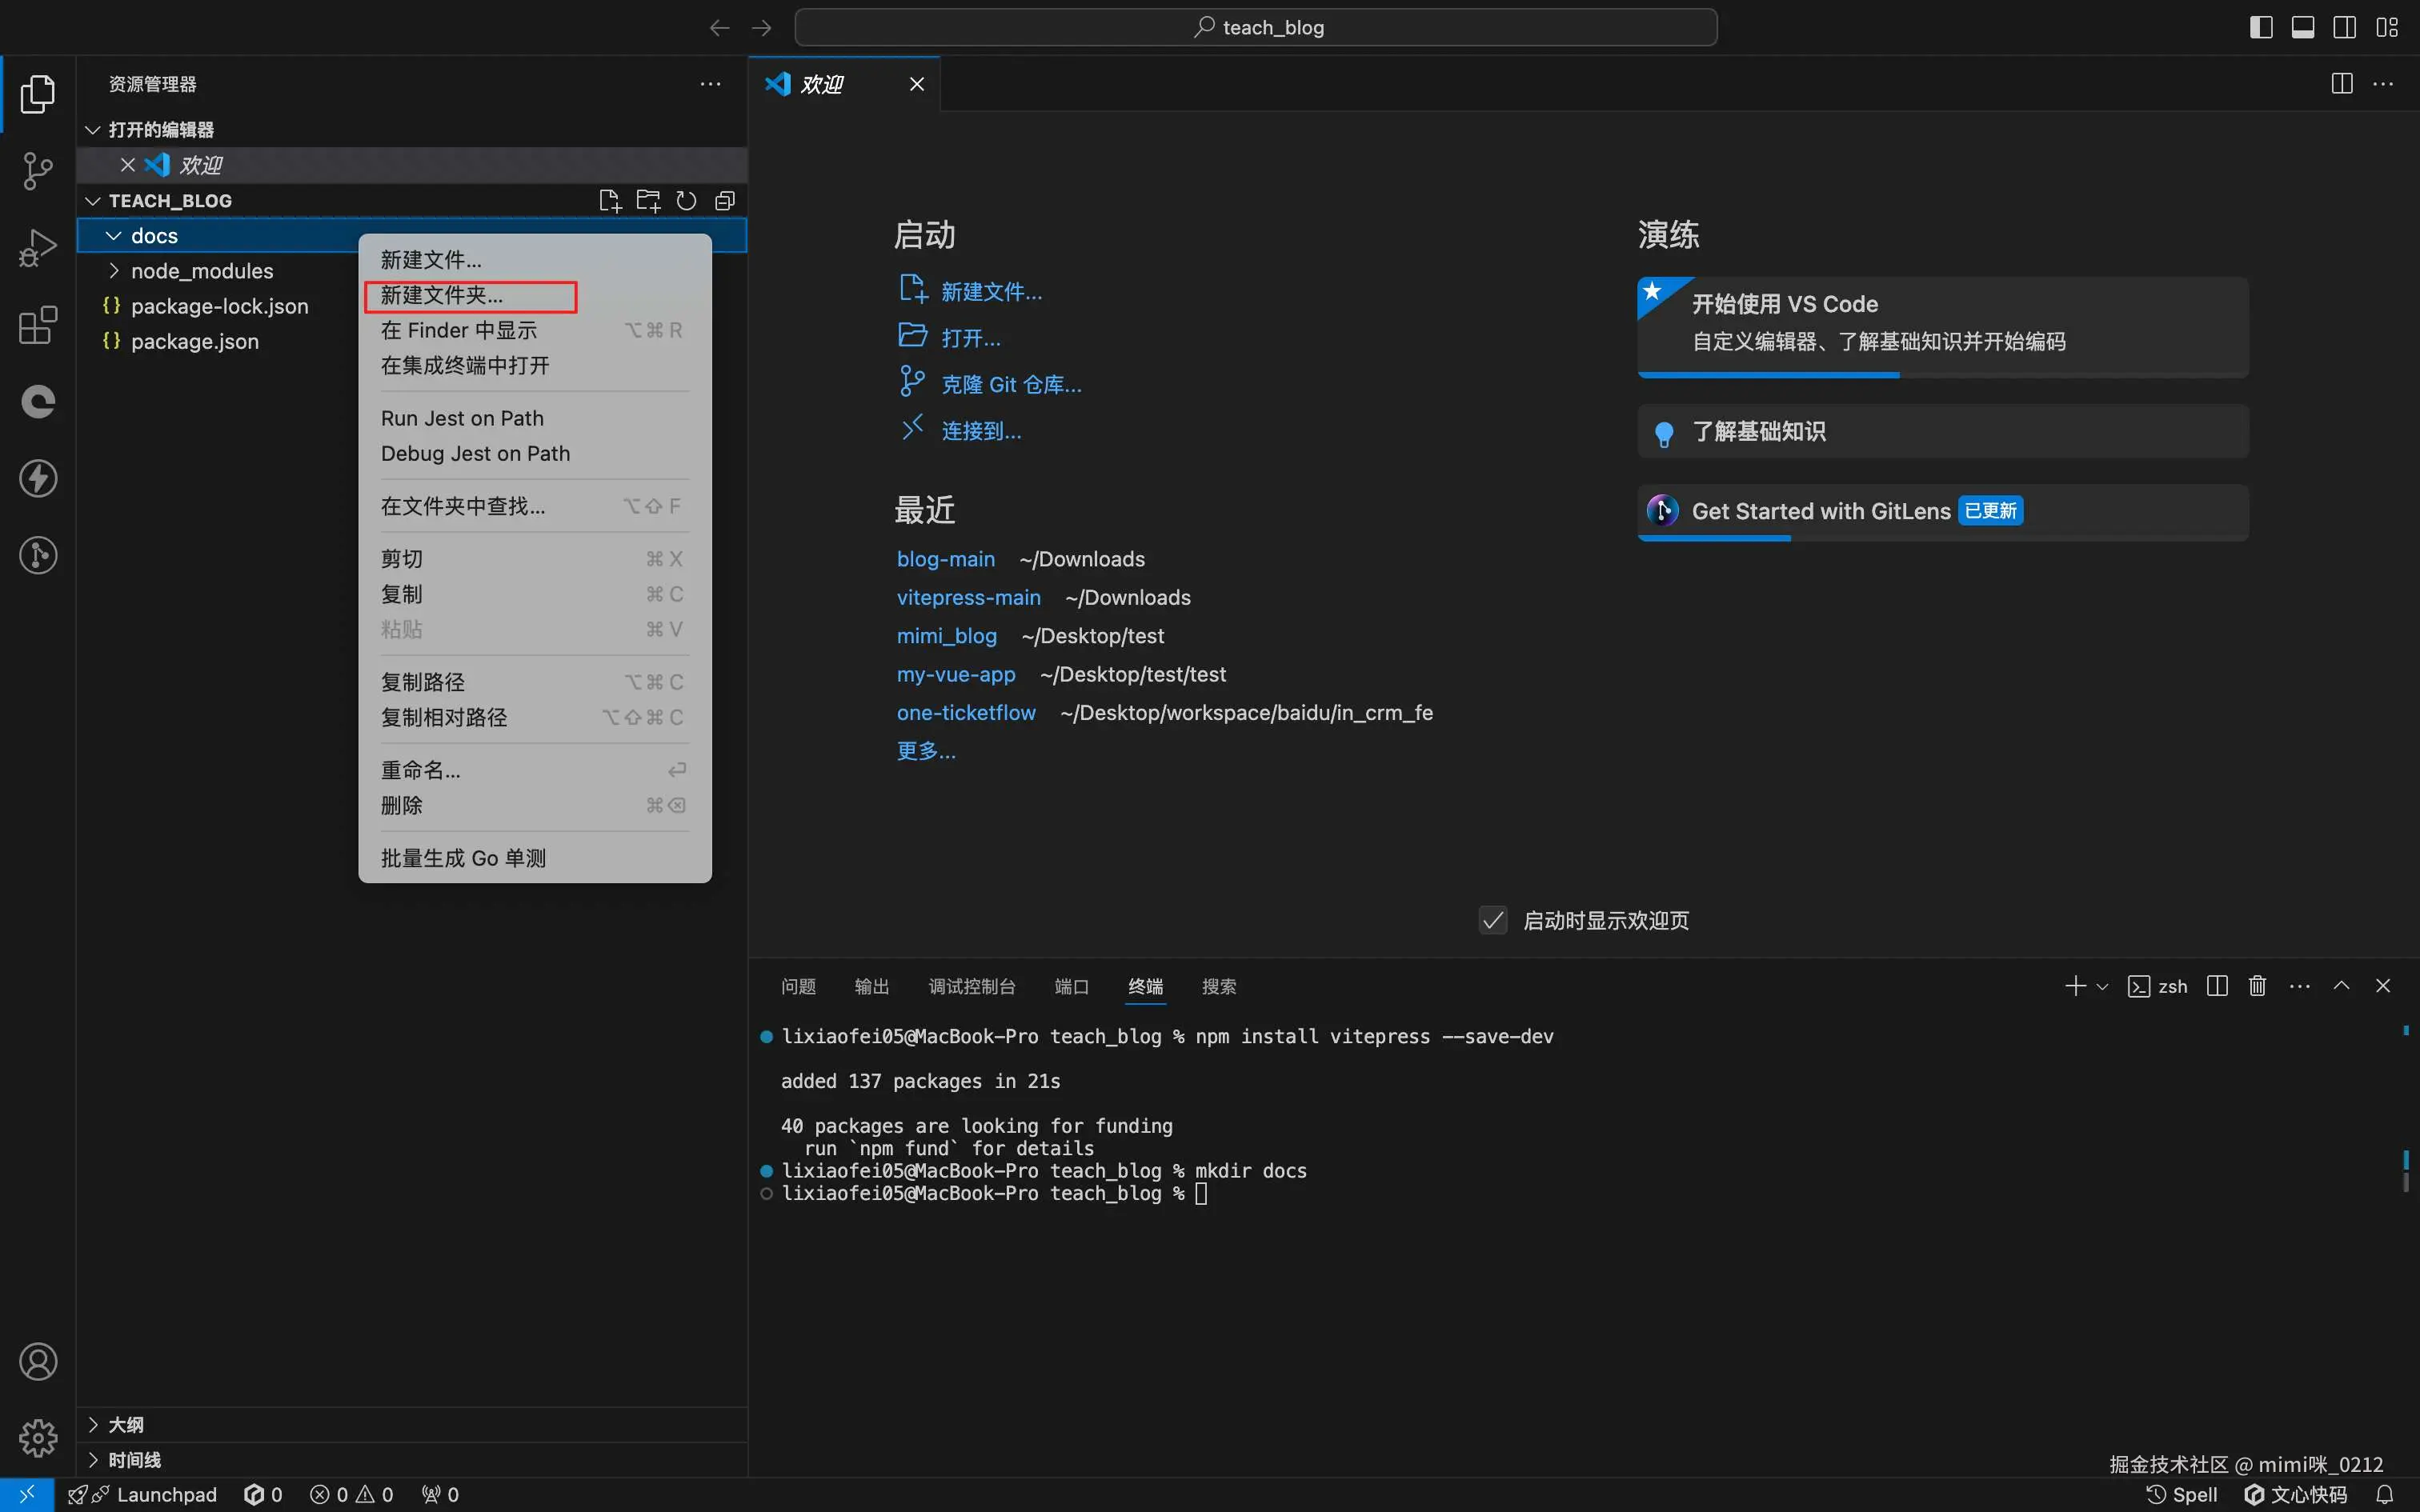The width and height of the screenshot is (2420, 1512).
Task: Switch to the 输出 panel tab
Action: click(x=871, y=987)
